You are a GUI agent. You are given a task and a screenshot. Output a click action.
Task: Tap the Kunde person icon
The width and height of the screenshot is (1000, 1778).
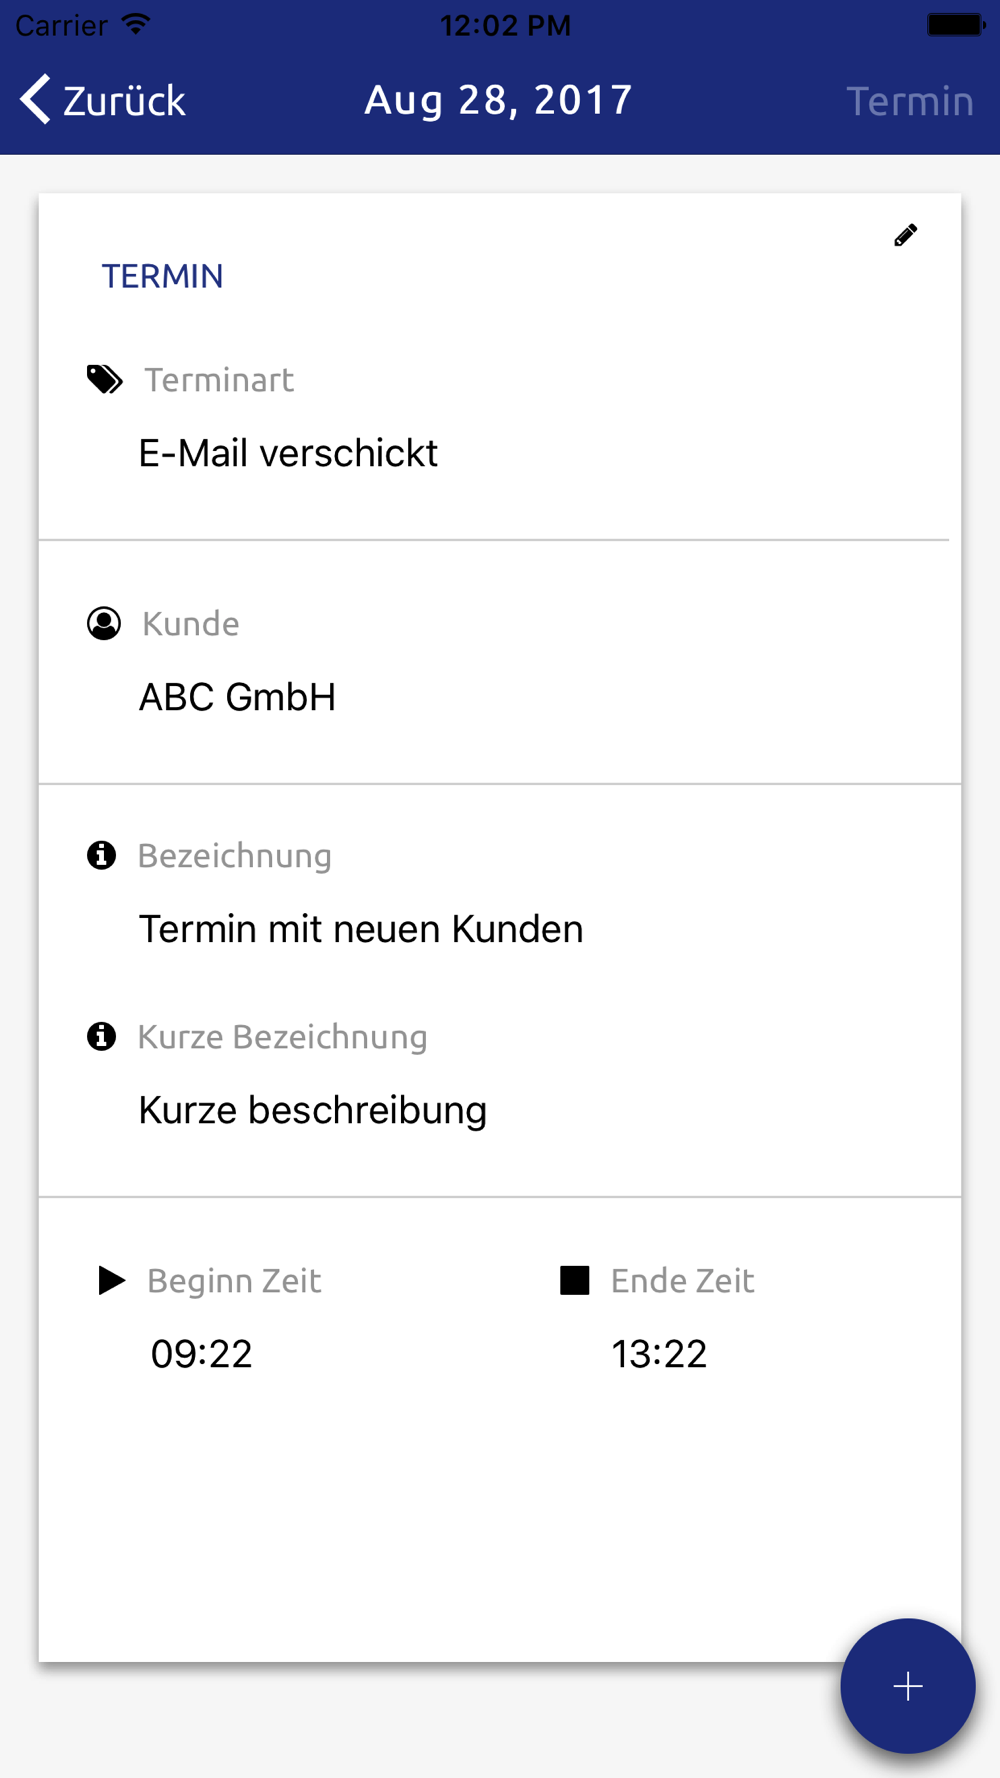pos(104,623)
